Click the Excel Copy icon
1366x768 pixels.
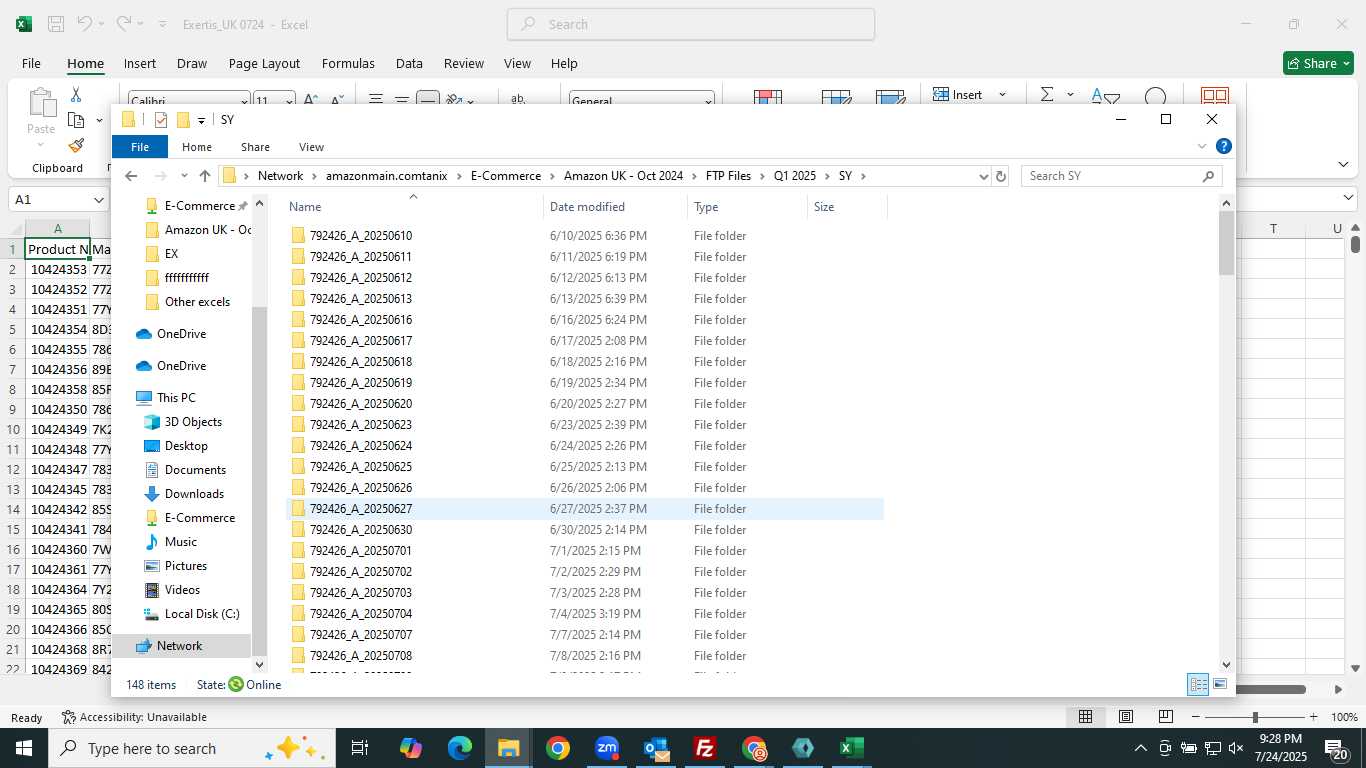(x=76, y=120)
